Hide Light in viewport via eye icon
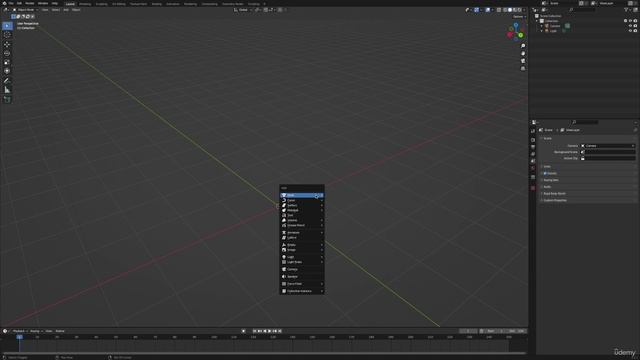 click(x=631, y=31)
